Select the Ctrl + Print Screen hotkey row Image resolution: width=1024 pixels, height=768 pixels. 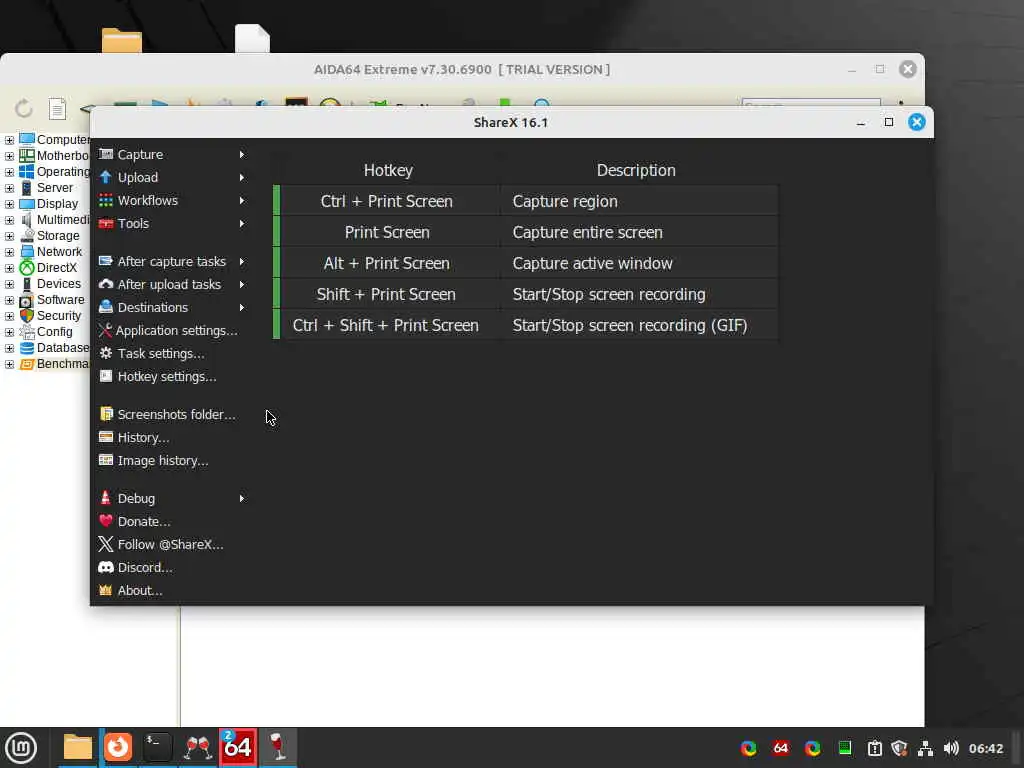[x=526, y=201]
